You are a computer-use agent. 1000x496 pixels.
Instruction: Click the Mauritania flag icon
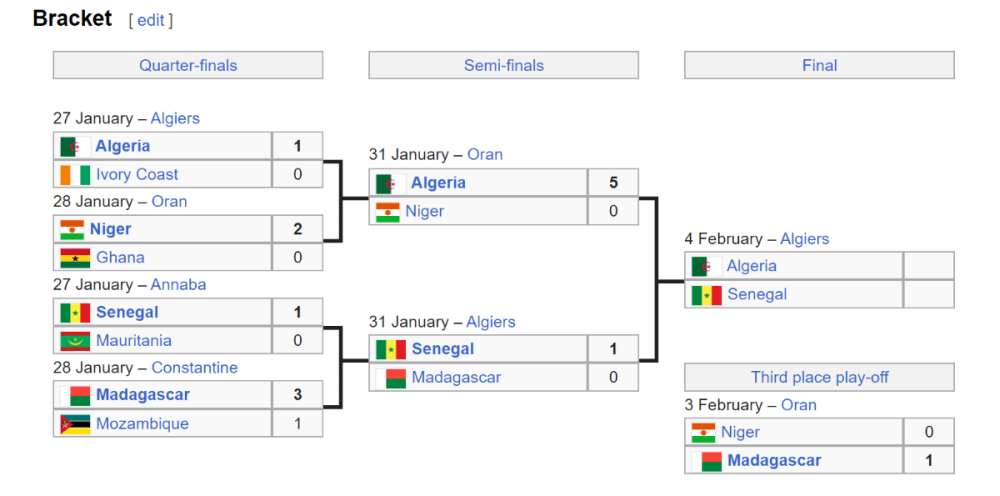click(x=75, y=340)
